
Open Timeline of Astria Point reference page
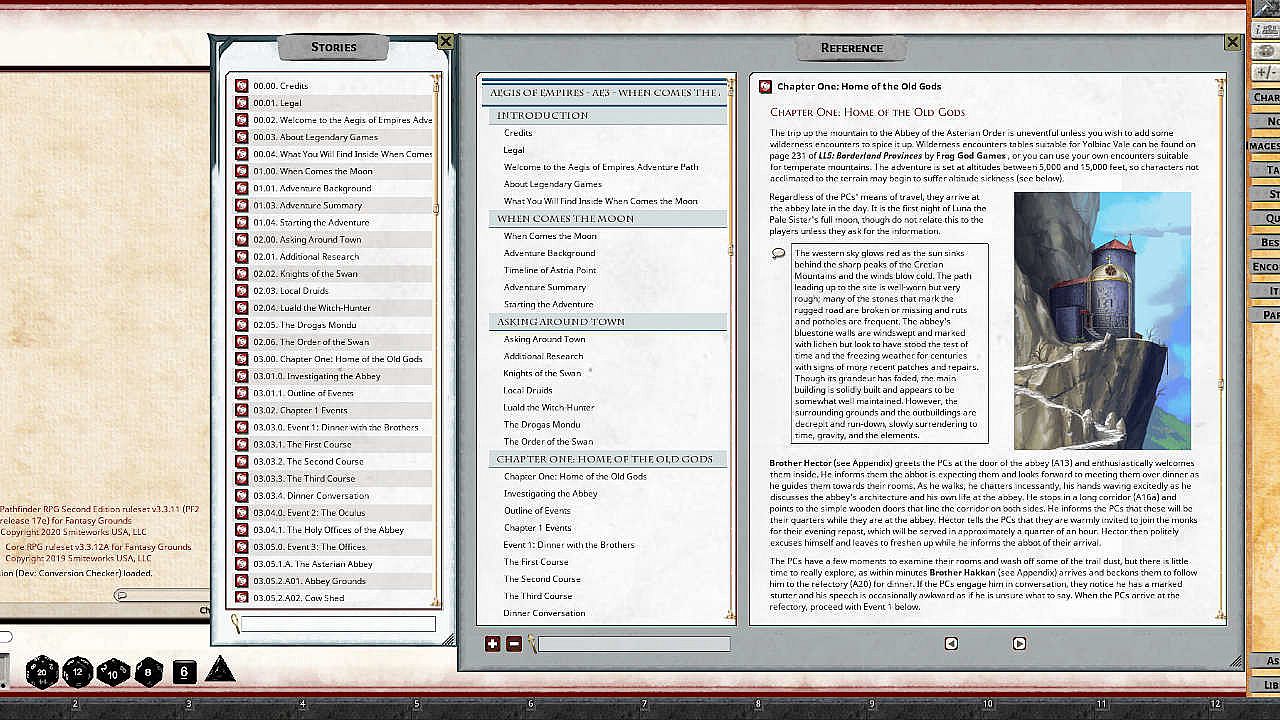tap(550, 270)
